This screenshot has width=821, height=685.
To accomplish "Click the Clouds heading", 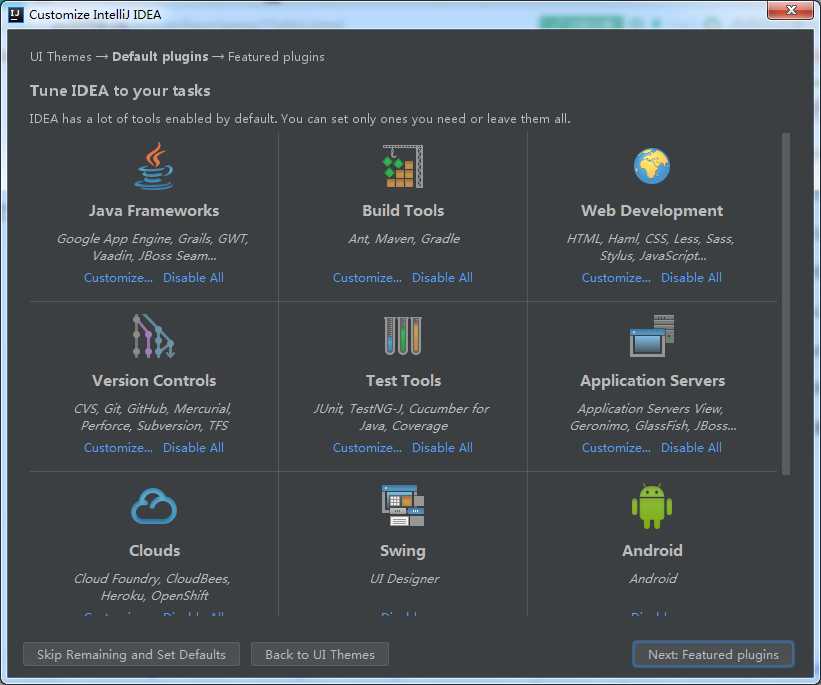I will pyautogui.click(x=154, y=550).
